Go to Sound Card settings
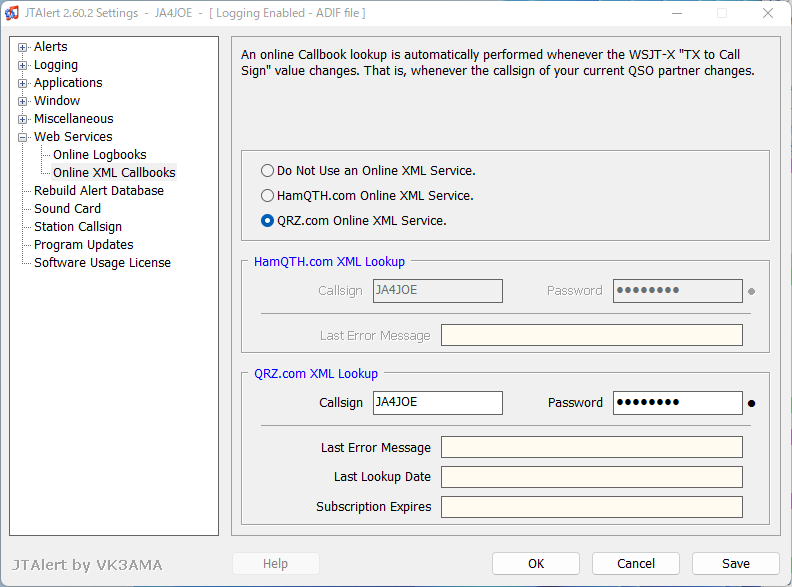Viewport: 792px width, 587px height. (67, 209)
